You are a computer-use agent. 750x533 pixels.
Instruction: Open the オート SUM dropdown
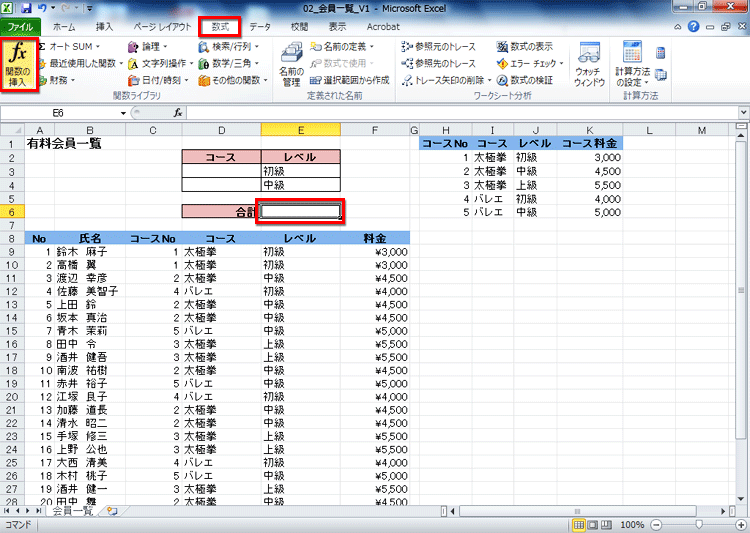coord(70,46)
